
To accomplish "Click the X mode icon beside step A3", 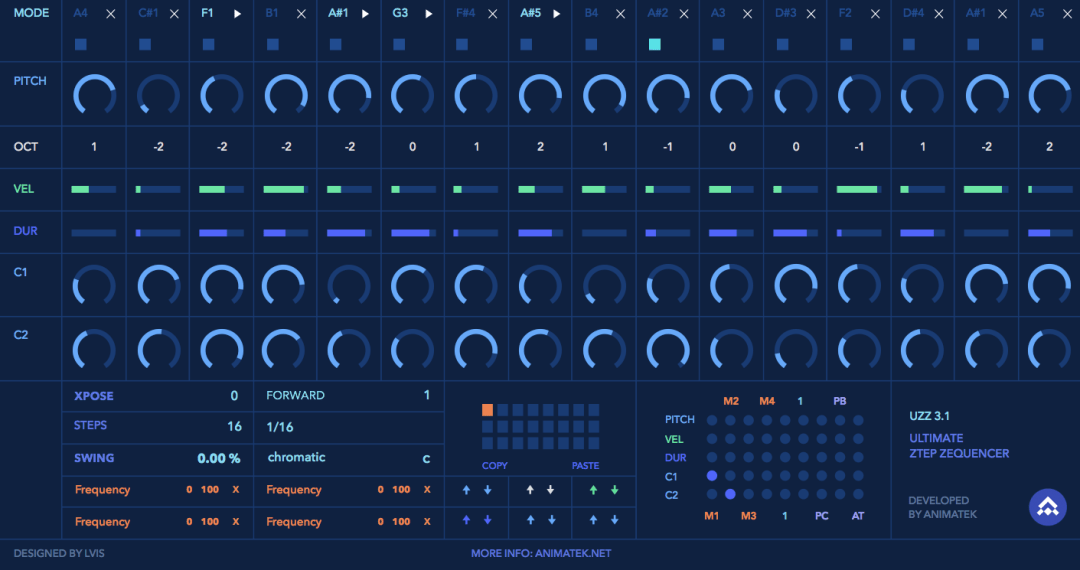I will 747,14.
